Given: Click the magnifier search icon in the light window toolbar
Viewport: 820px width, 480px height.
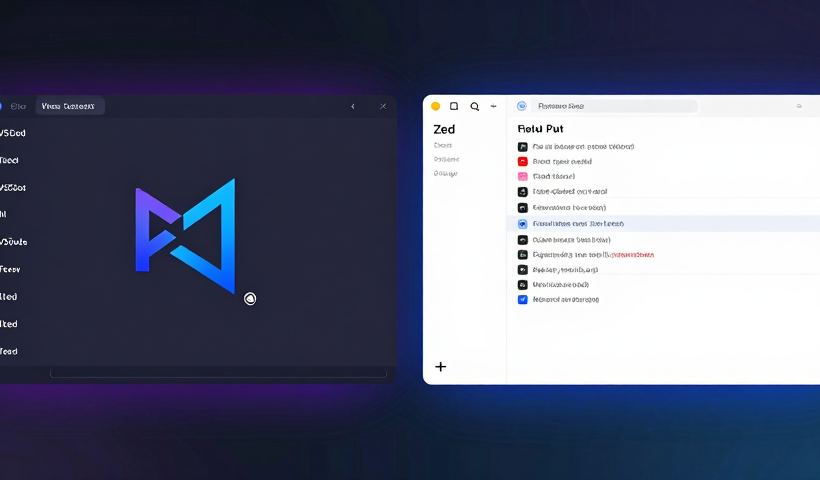Looking at the screenshot, I should coord(474,106).
